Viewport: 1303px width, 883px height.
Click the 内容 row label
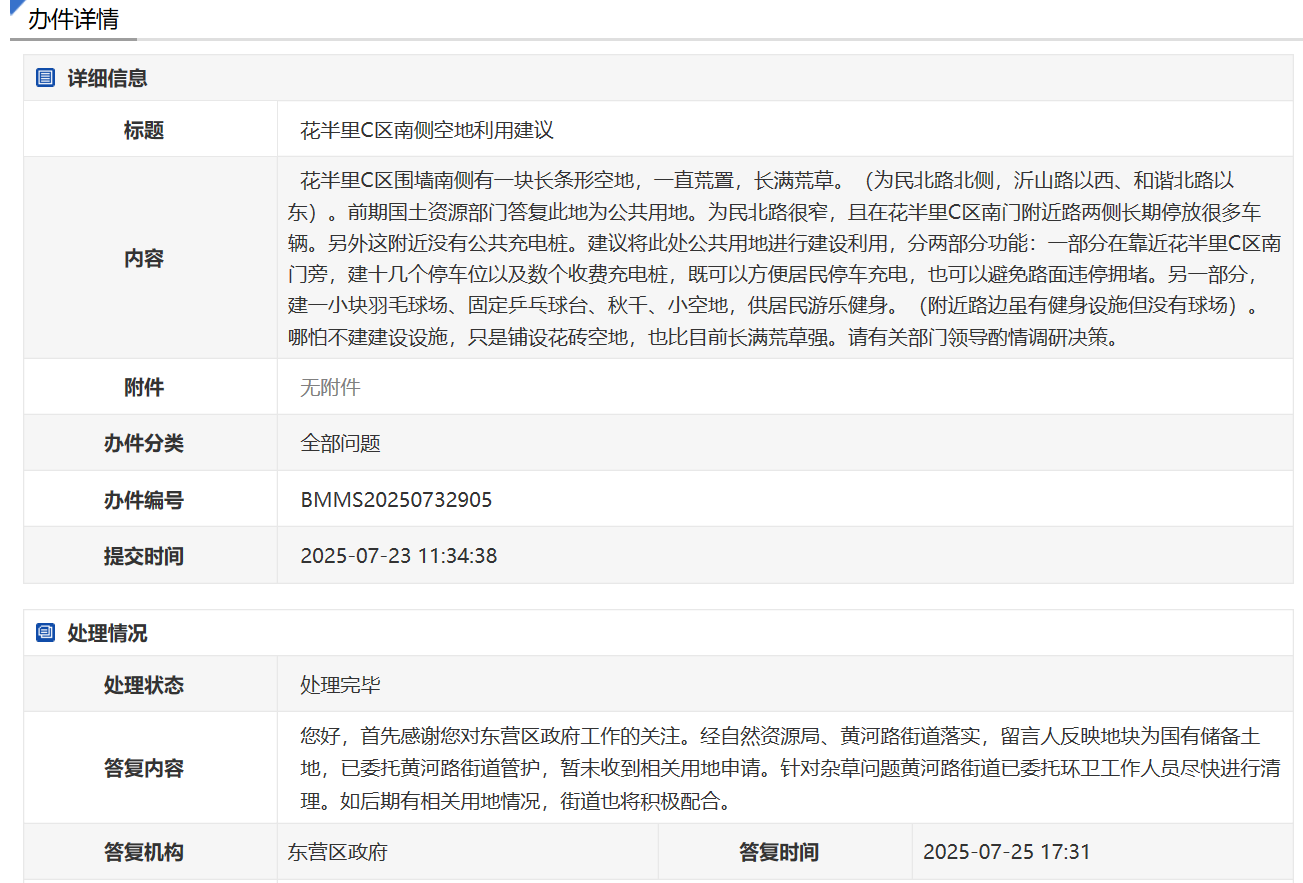point(144,258)
